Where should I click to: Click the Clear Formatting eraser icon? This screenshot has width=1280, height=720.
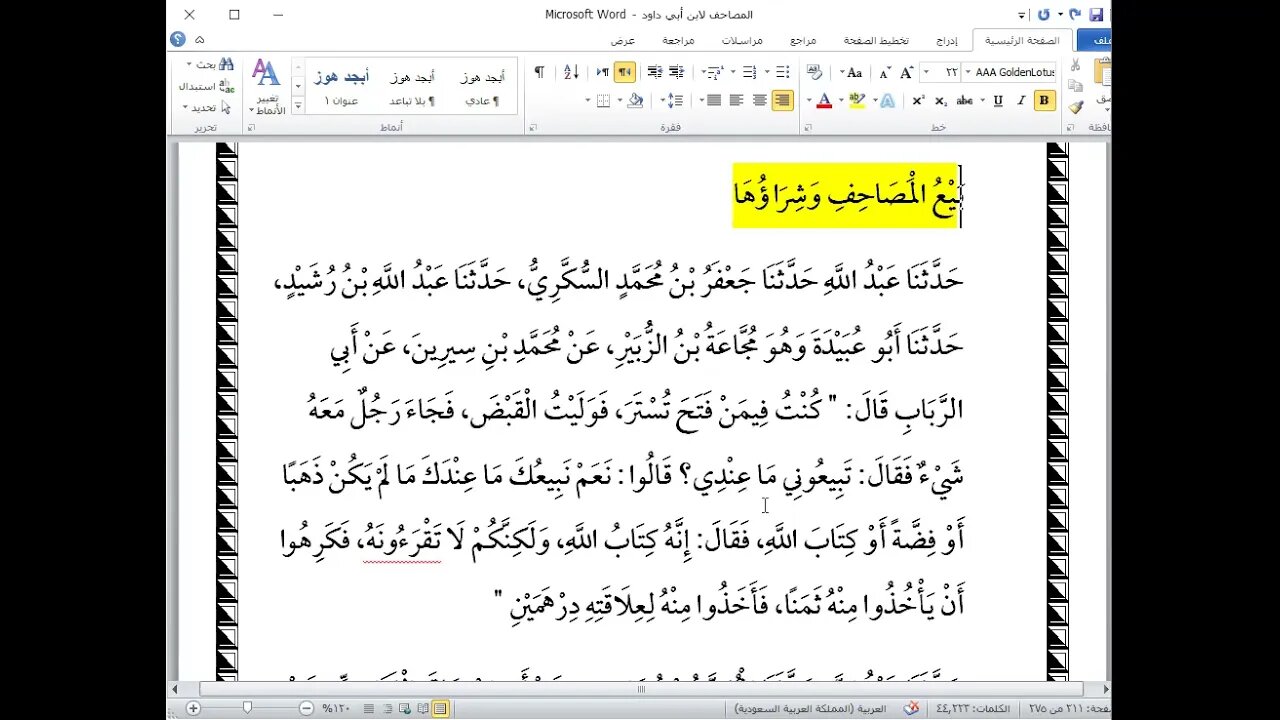click(x=815, y=73)
